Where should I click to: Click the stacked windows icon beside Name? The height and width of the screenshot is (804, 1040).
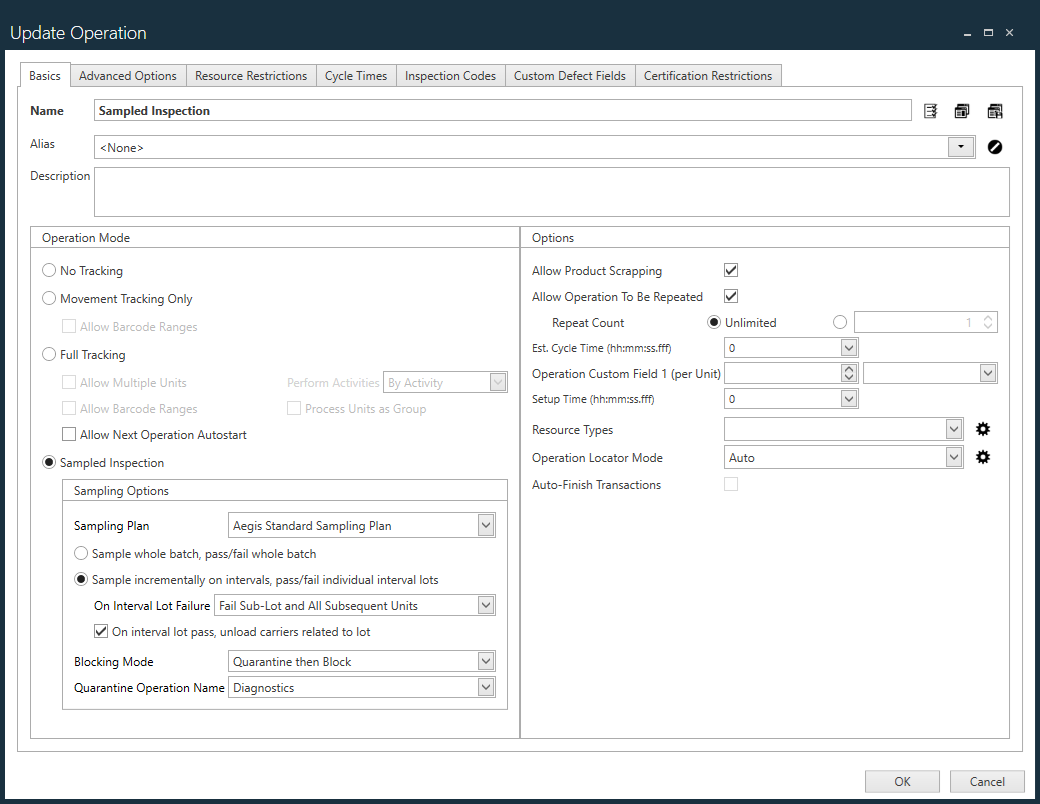coord(962,111)
